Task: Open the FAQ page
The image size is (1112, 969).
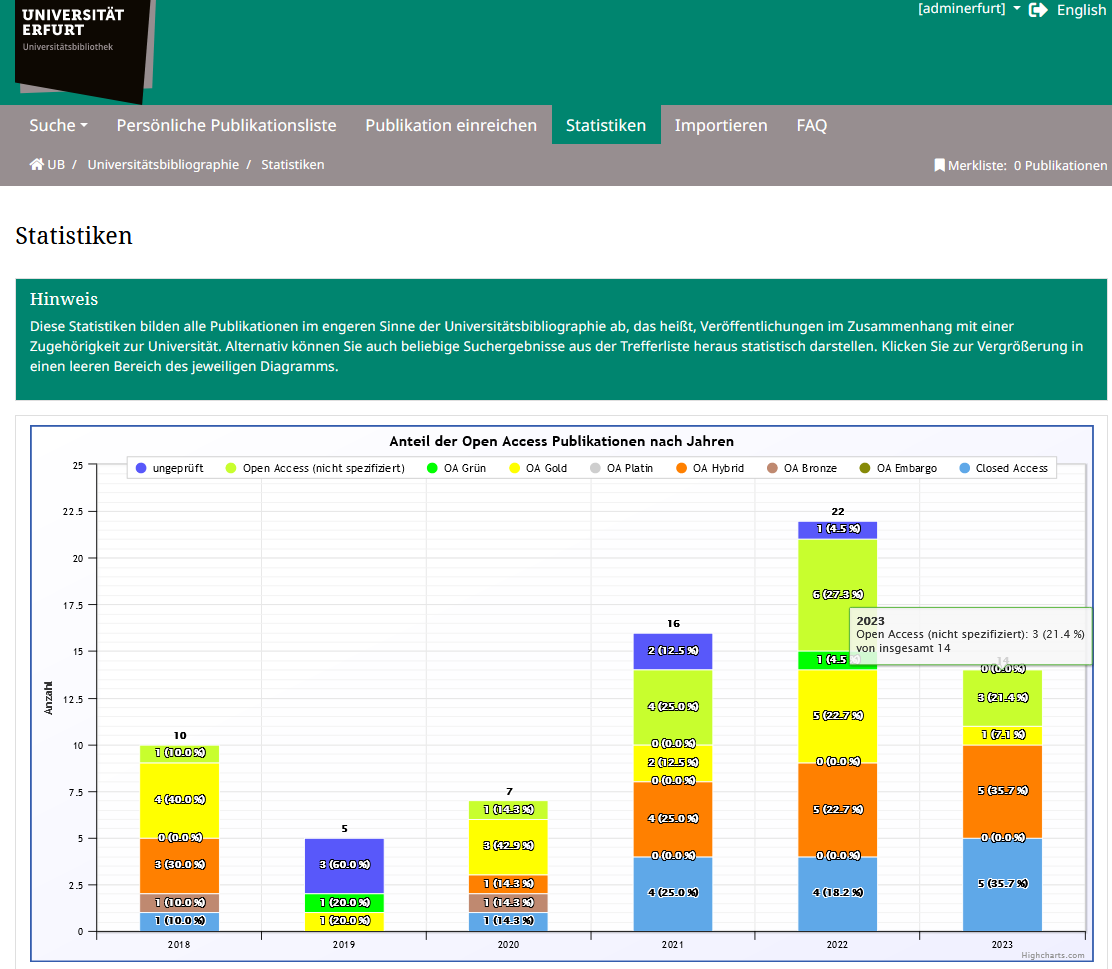Action: click(811, 125)
